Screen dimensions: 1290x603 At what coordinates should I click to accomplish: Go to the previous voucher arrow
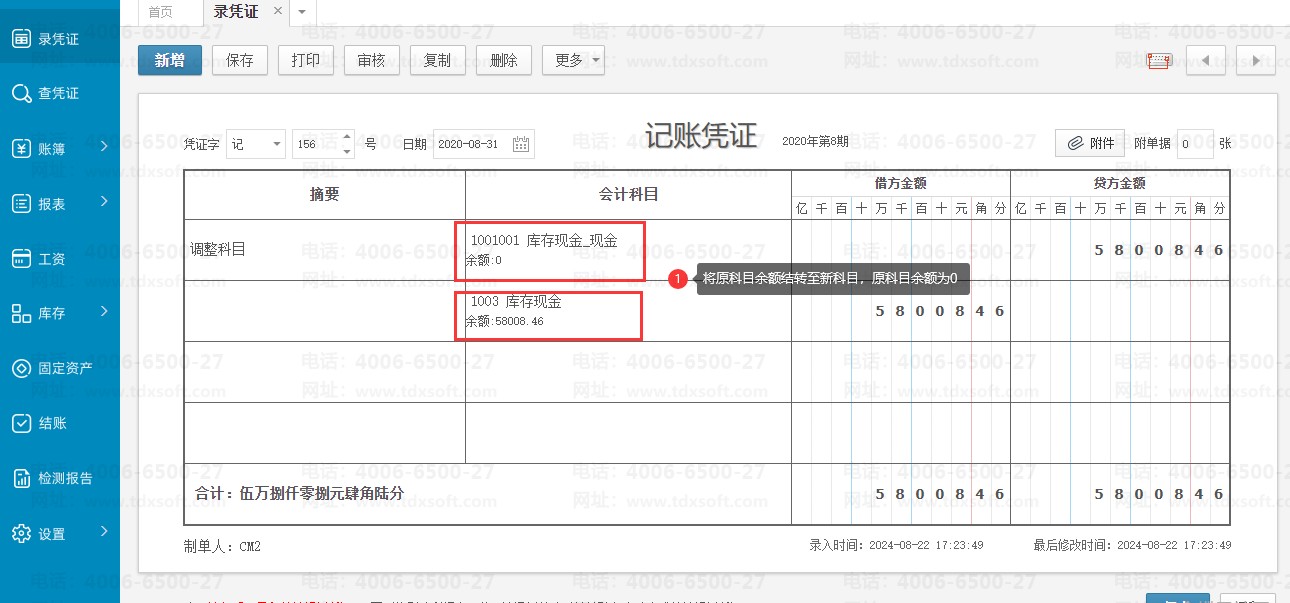[1205, 60]
